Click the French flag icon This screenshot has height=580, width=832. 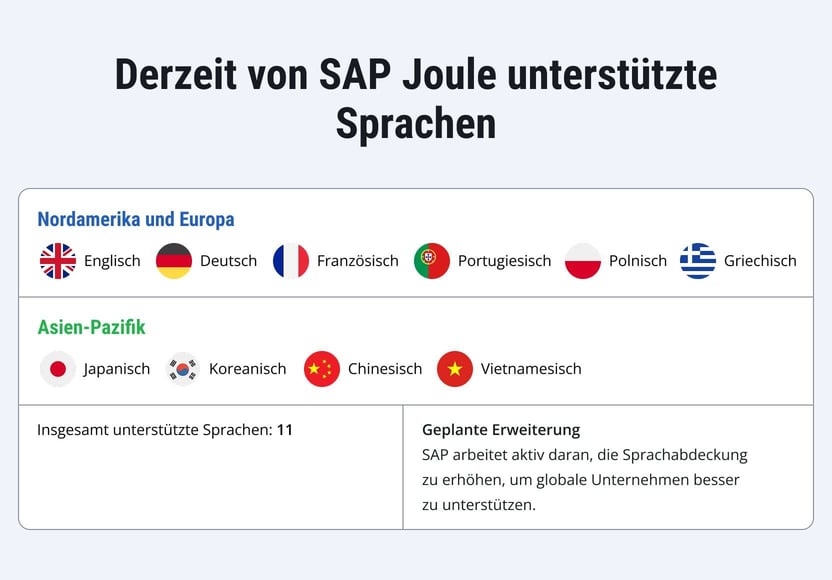point(291,261)
